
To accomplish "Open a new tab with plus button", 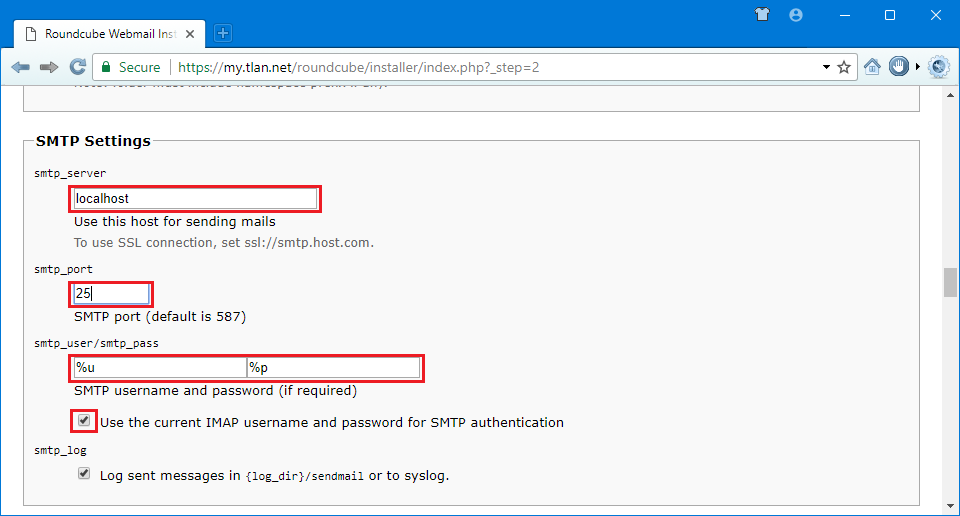I will [x=222, y=33].
